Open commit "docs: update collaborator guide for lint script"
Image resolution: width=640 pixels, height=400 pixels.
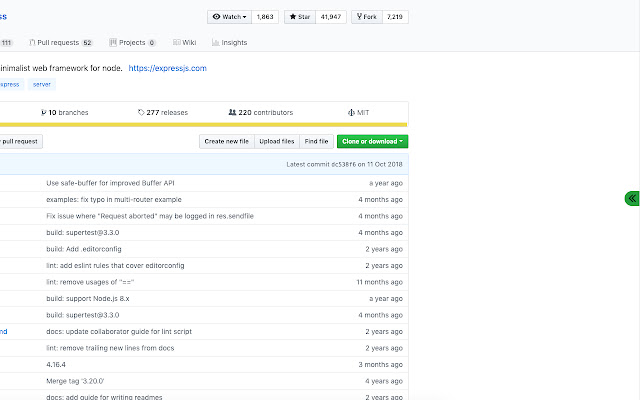119,331
